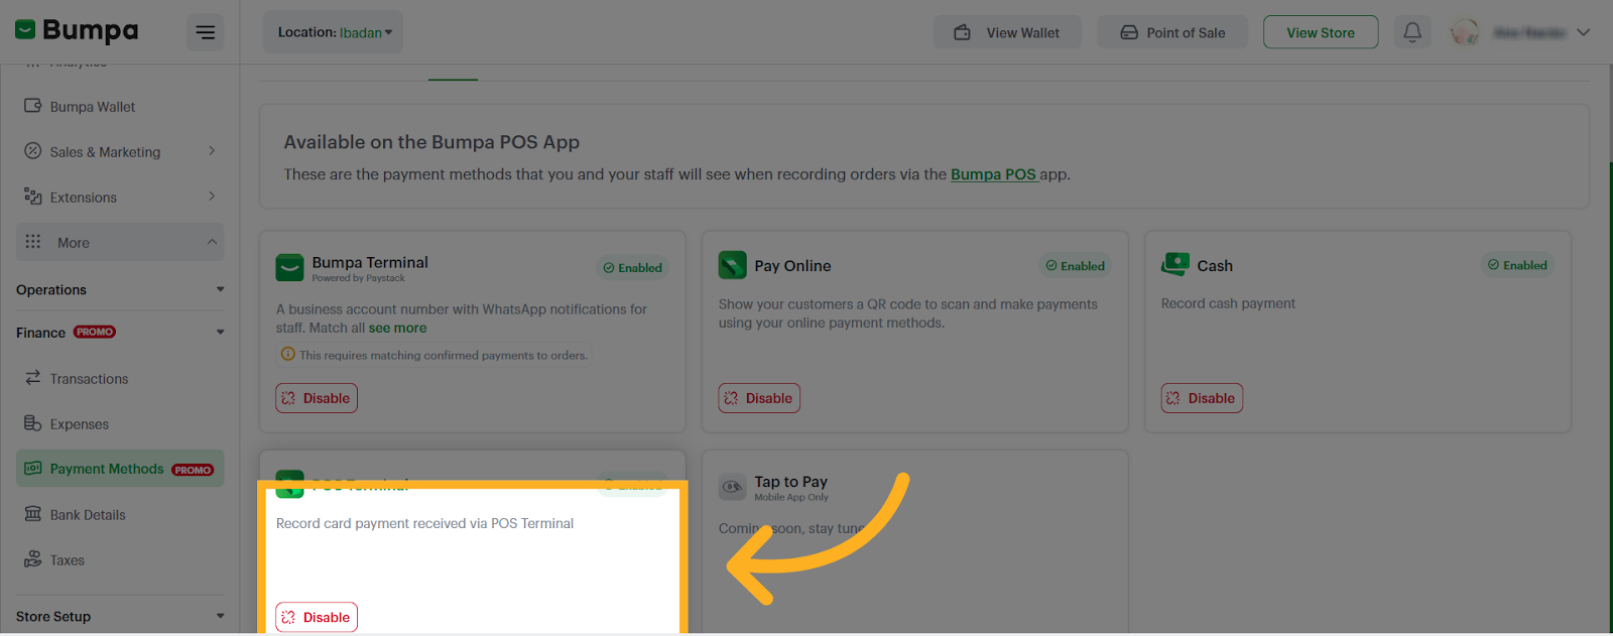Disable the Pay Online payment method
Viewport: 1613px width, 636px height.
click(759, 398)
